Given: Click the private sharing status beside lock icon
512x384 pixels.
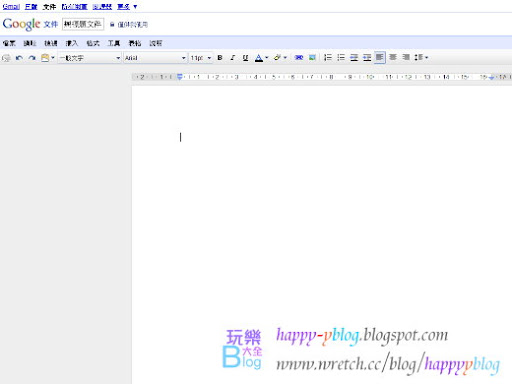Looking at the screenshot, I should coord(133,24).
